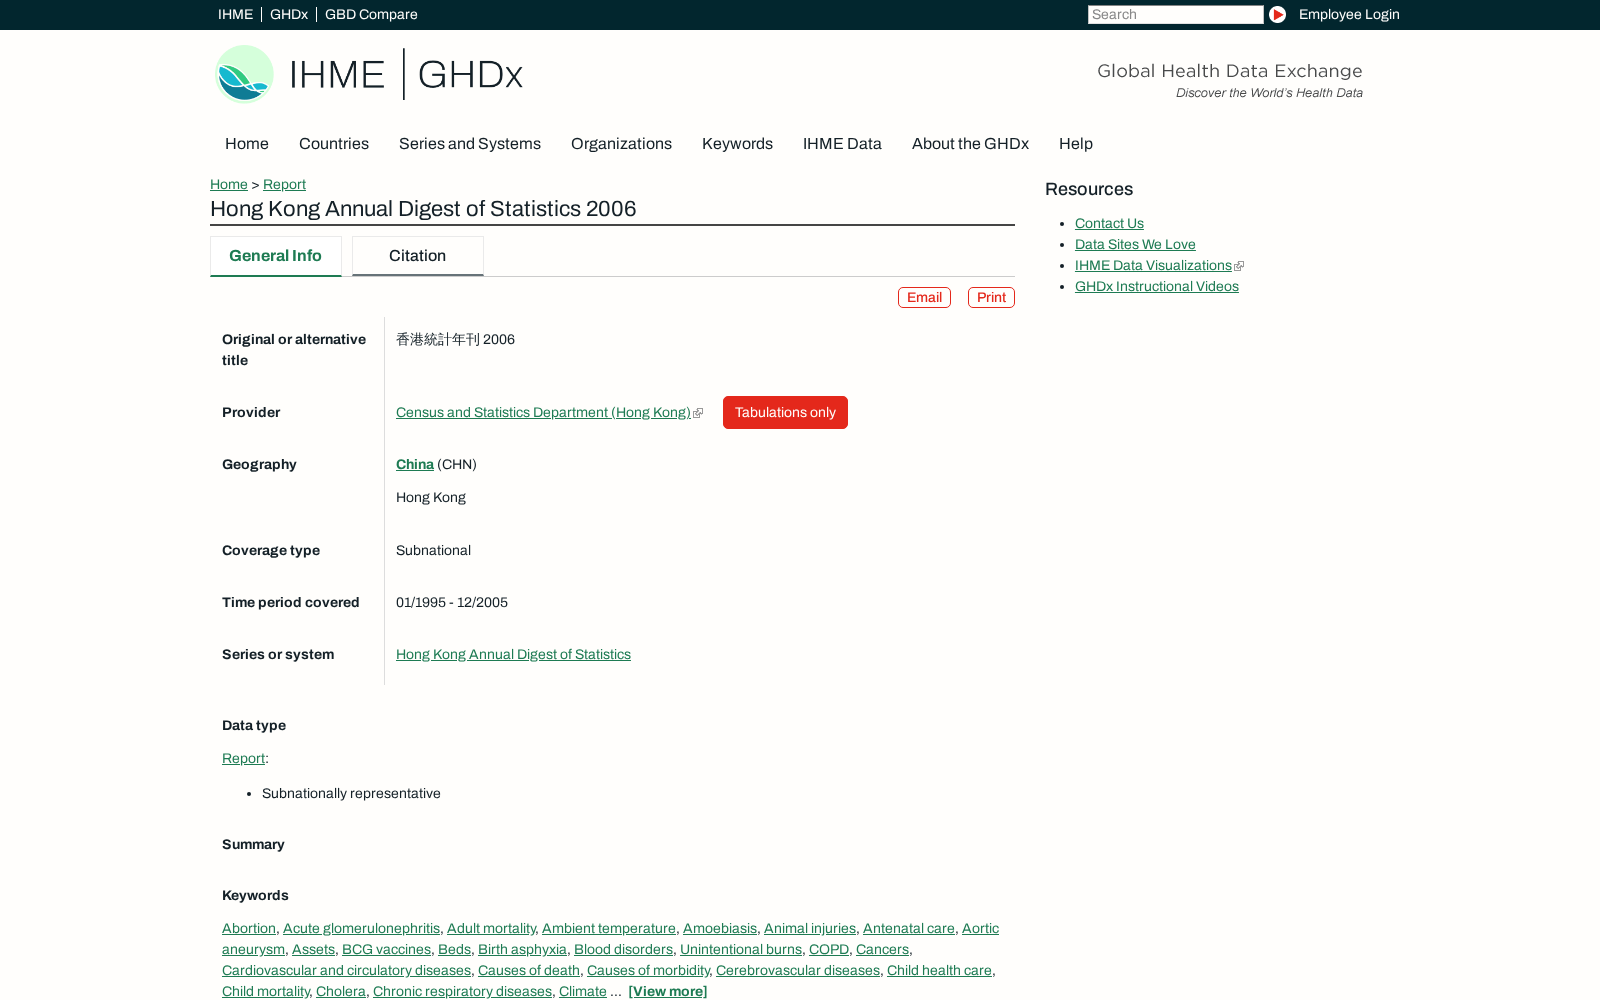Open Hong Kong Annual Digest of Statistics series link
The image size is (1600, 1000).
pyautogui.click(x=513, y=654)
